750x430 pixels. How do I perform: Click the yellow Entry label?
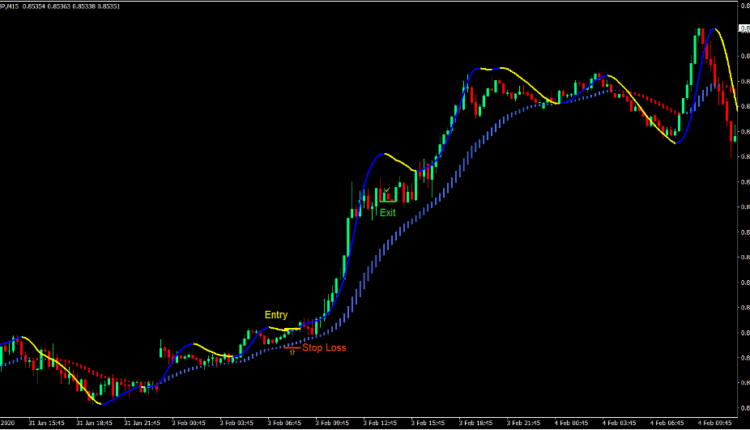(x=276, y=315)
